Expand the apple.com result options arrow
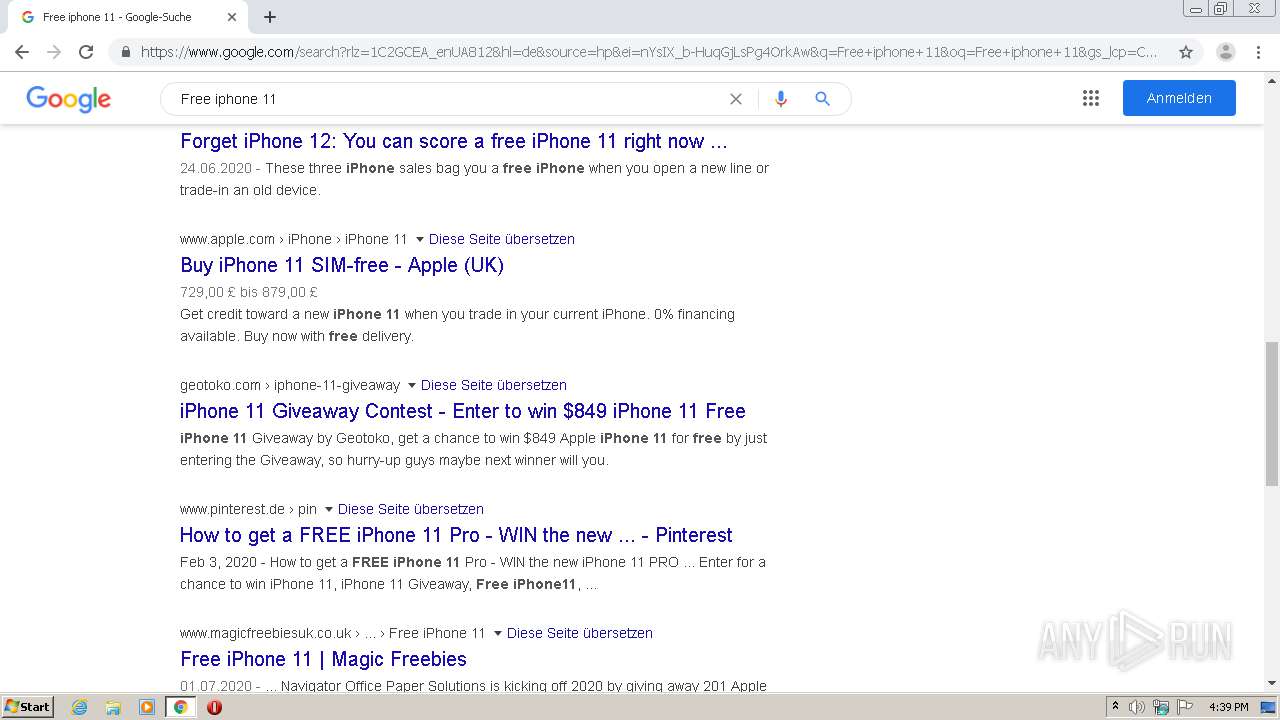 click(x=418, y=240)
